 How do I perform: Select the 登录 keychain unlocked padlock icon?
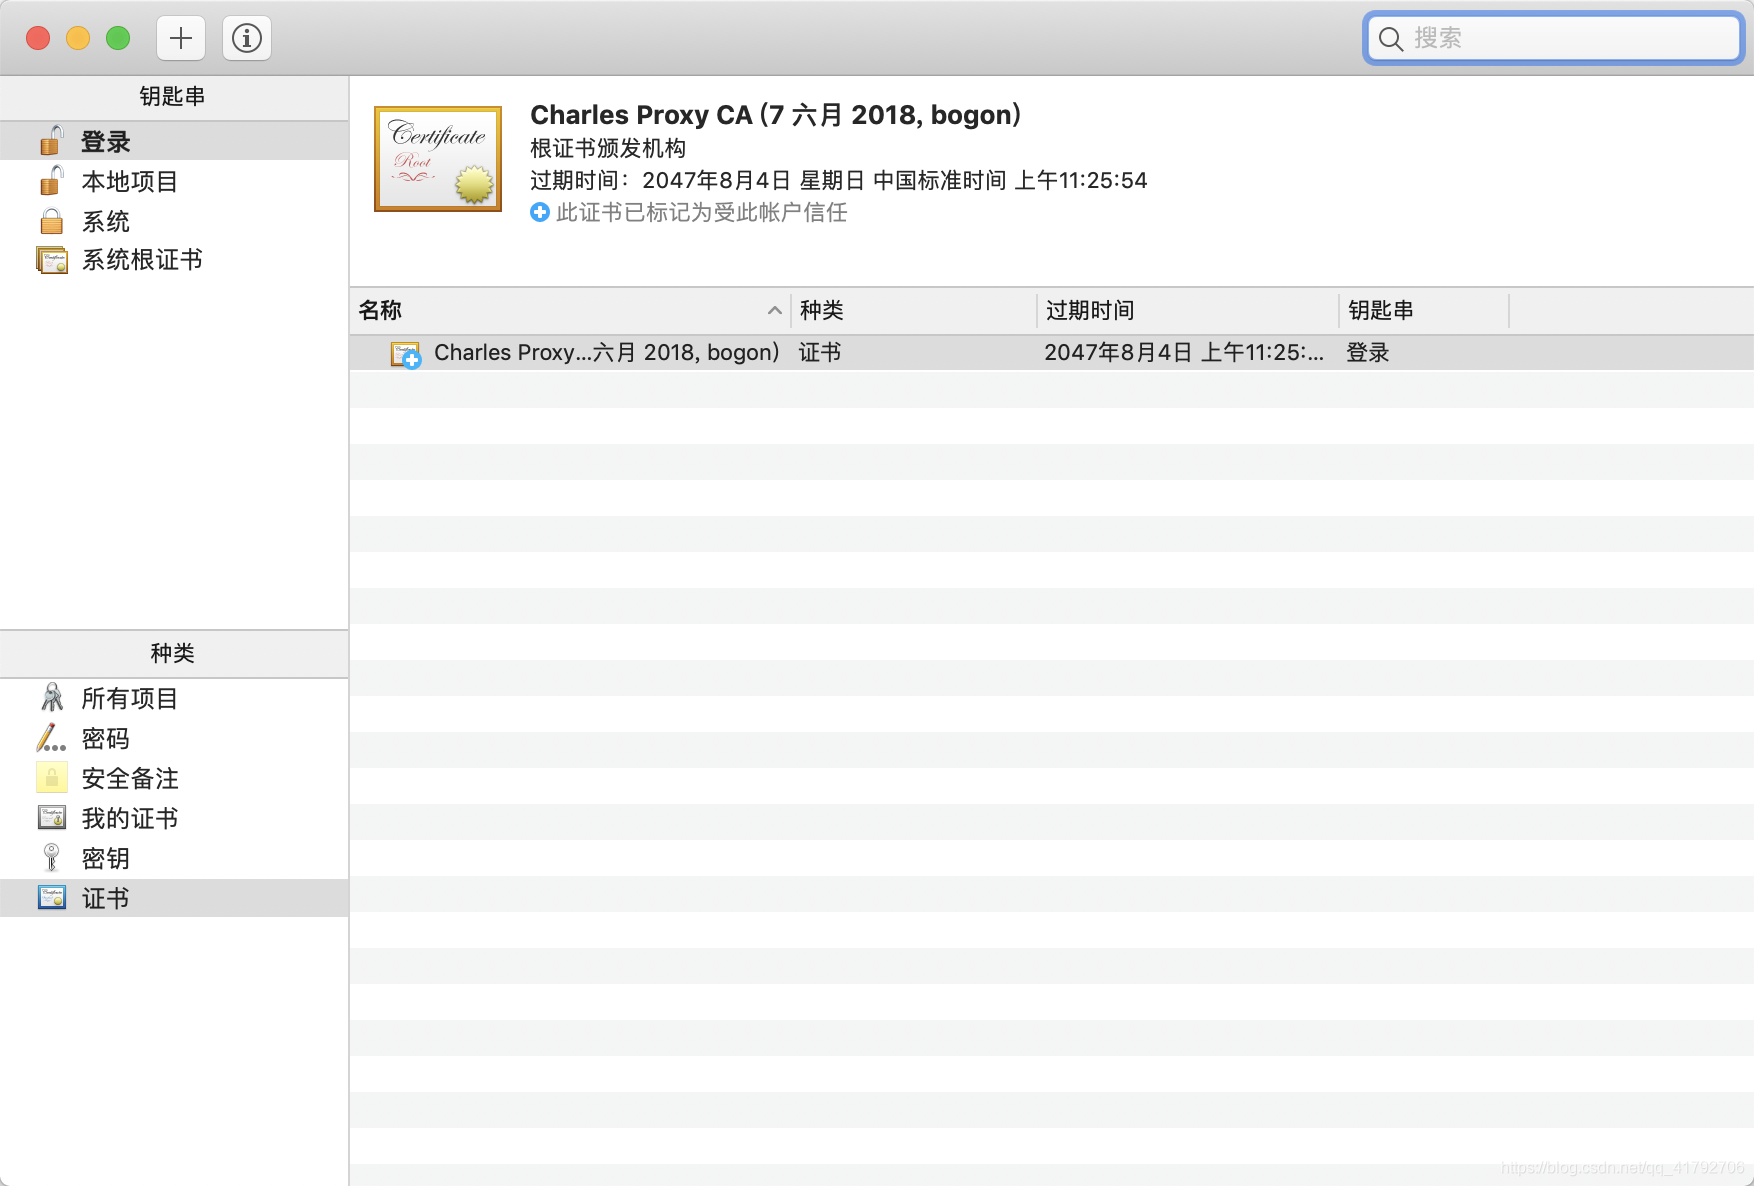click(51, 141)
